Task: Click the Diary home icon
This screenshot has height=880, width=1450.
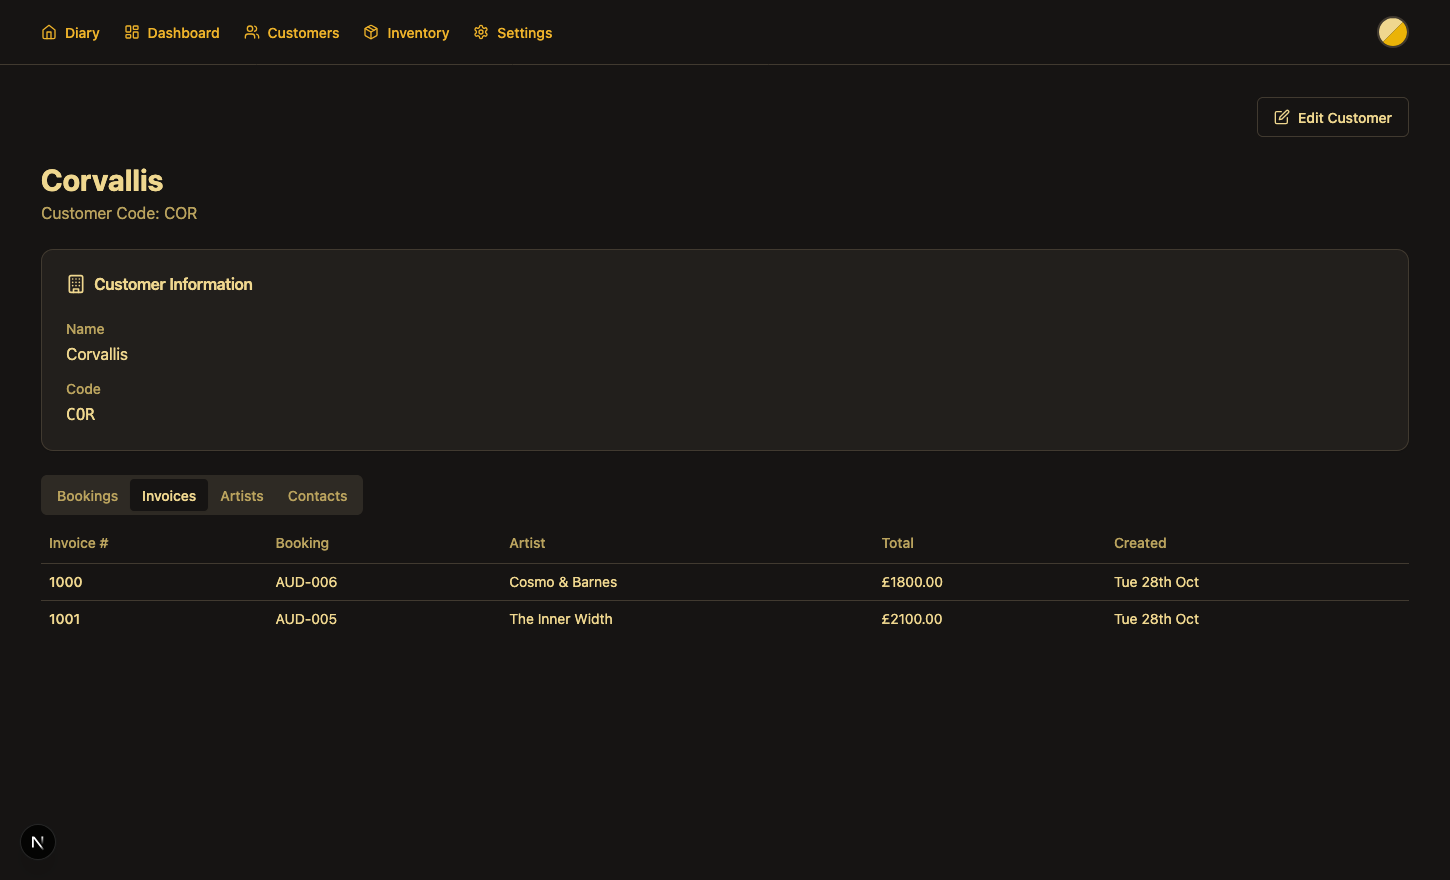Action: click(49, 33)
